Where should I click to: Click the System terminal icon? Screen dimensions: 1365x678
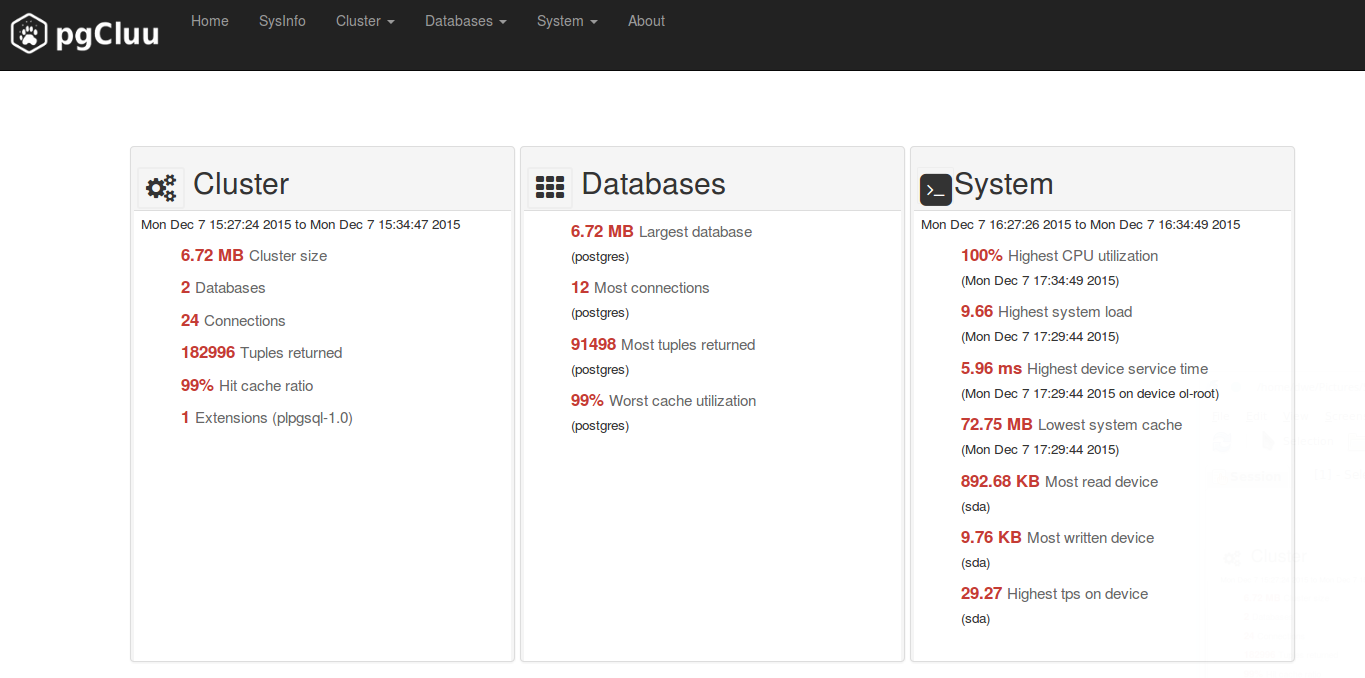(936, 189)
